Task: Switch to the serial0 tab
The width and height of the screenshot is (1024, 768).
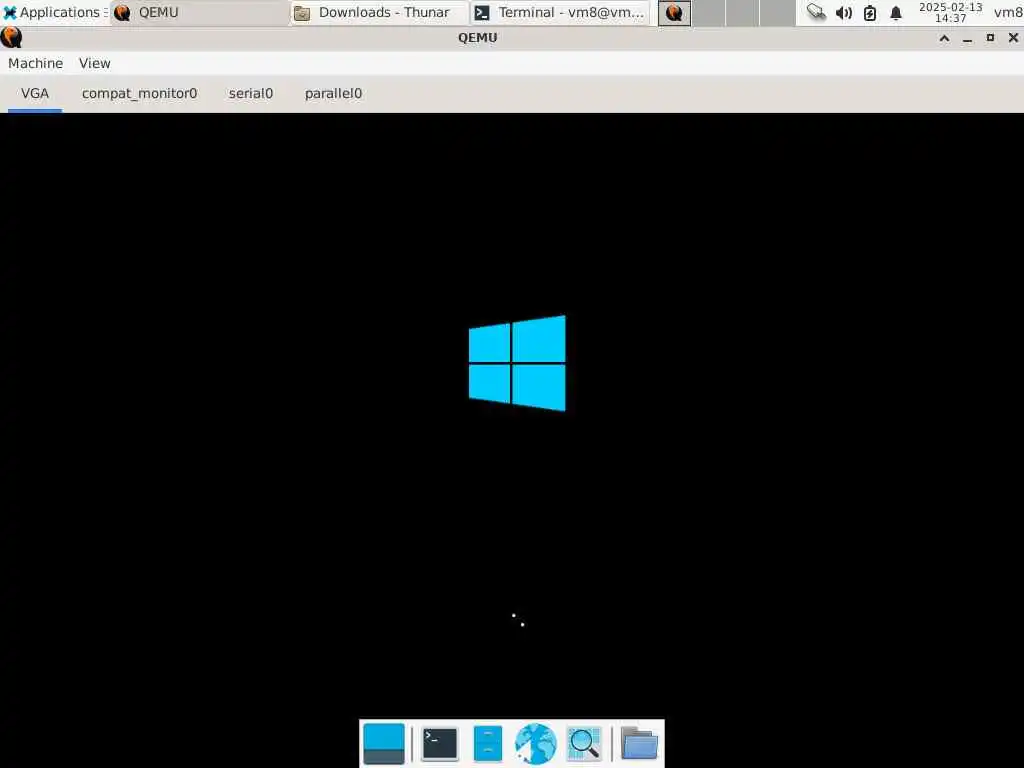Action: [x=251, y=93]
